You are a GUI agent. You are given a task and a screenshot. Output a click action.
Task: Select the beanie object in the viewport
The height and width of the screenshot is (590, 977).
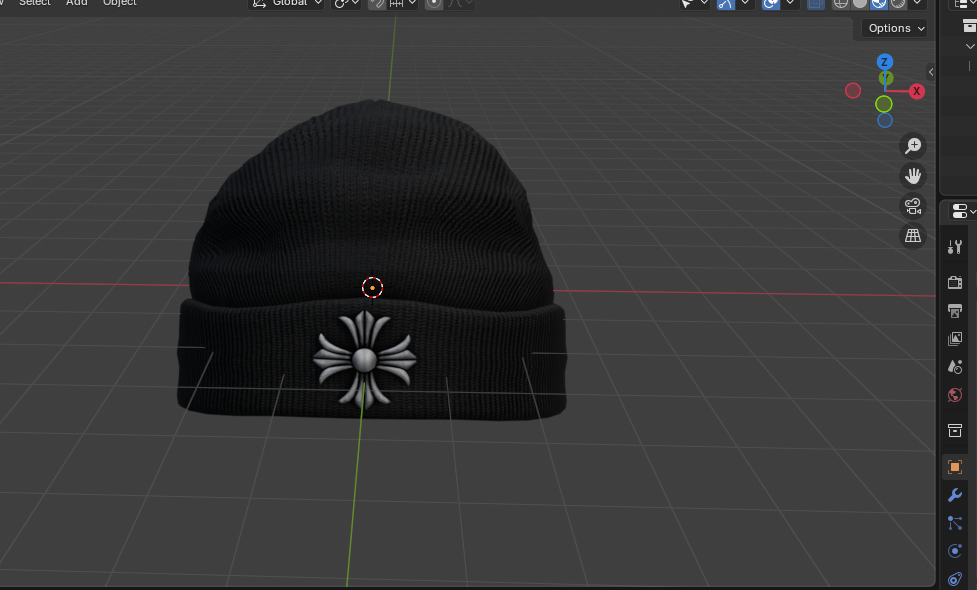click(x=373, y=250)
